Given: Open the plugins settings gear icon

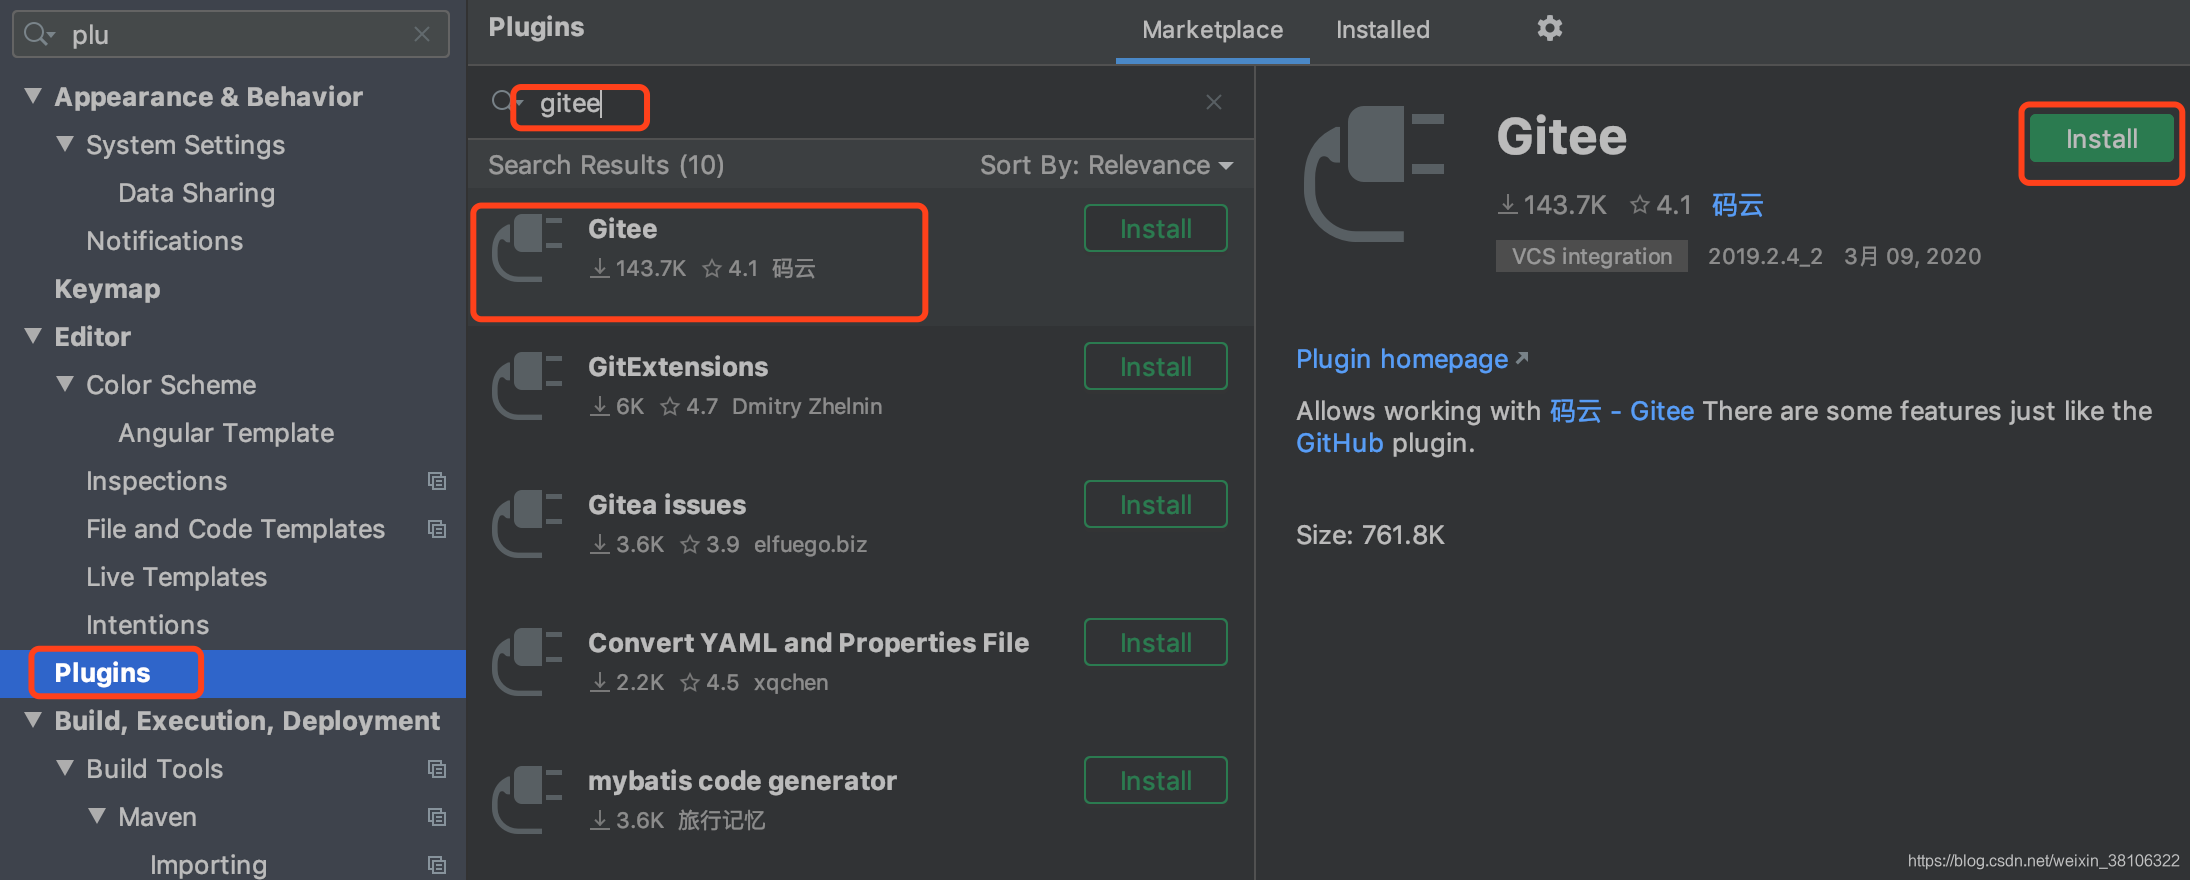Looking at the screenshot, I should pos(1549,28).
